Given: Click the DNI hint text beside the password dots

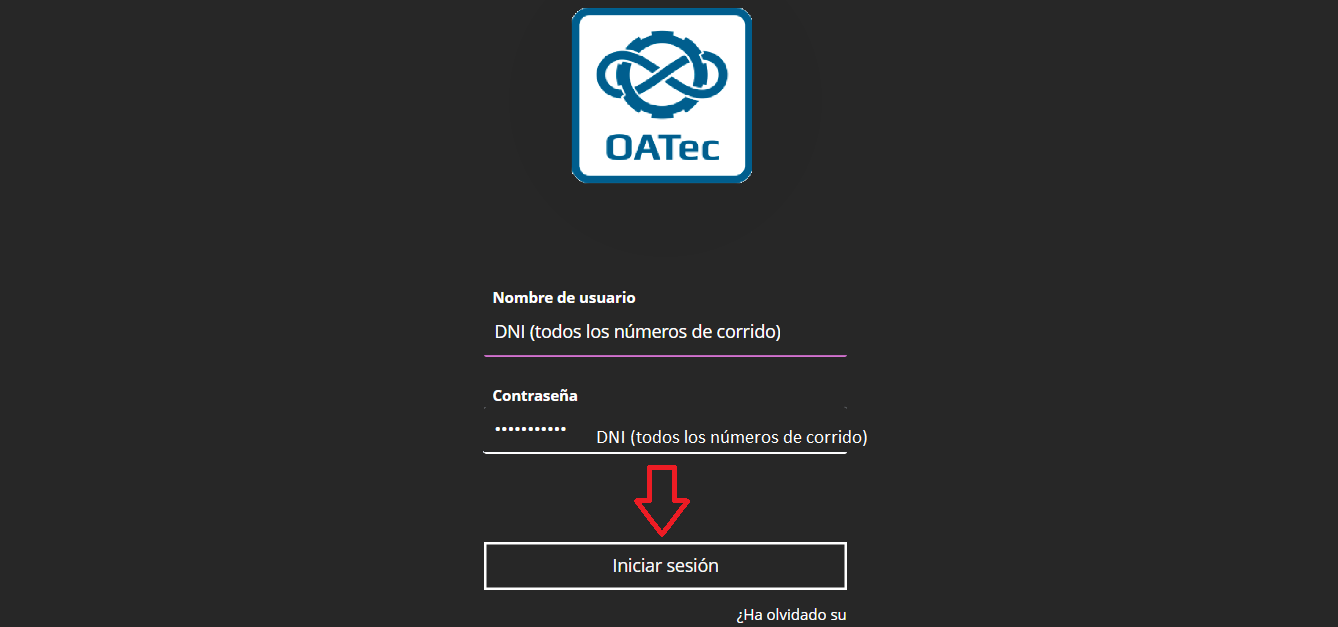Looking at the screenshot, I should (732, 437).
